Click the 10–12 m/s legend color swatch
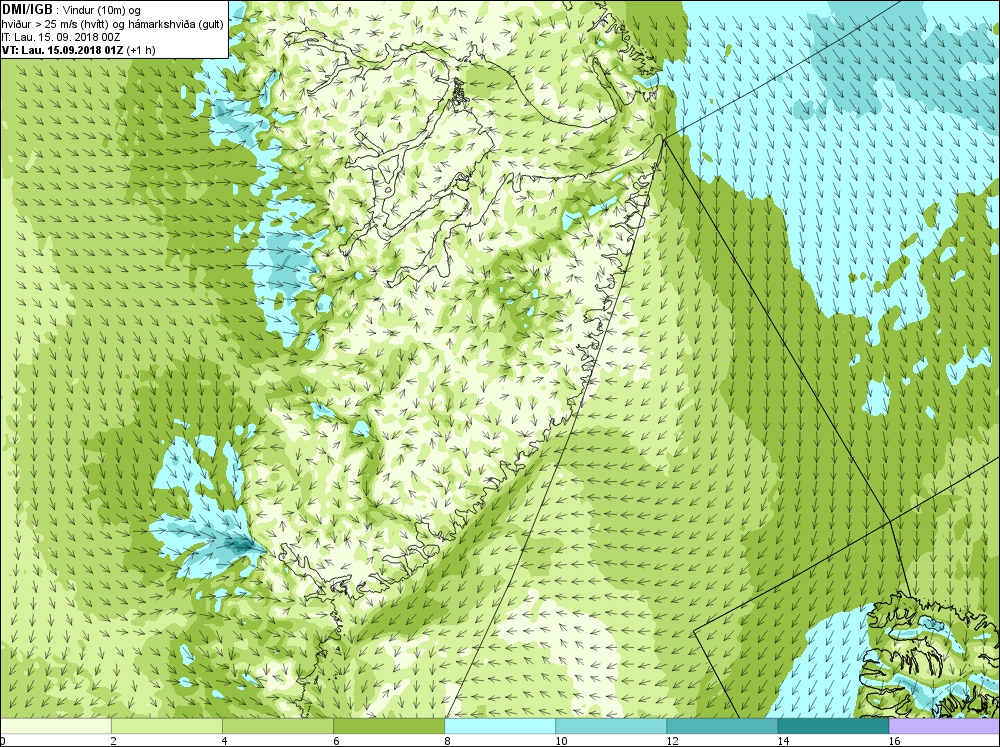The width and height of the screenshot is (1000, 747). [x=611, y=726]
